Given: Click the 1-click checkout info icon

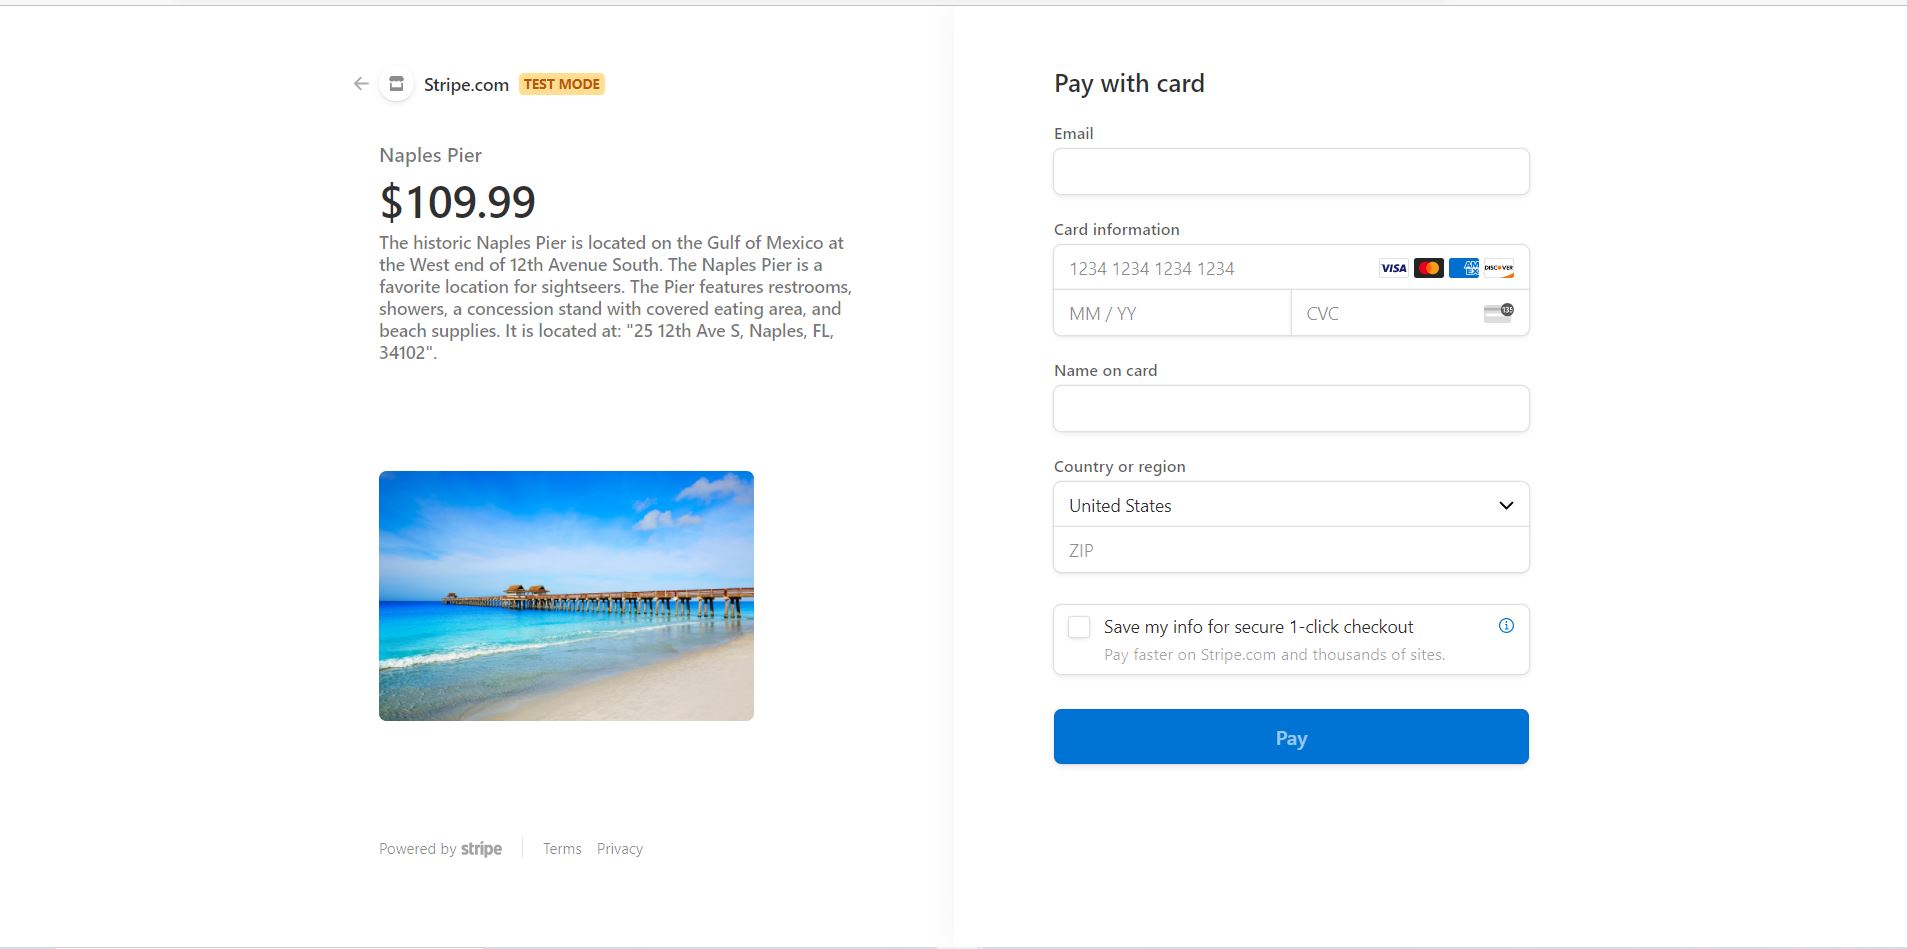Looking at the screenshot, I should [1506, 626].
